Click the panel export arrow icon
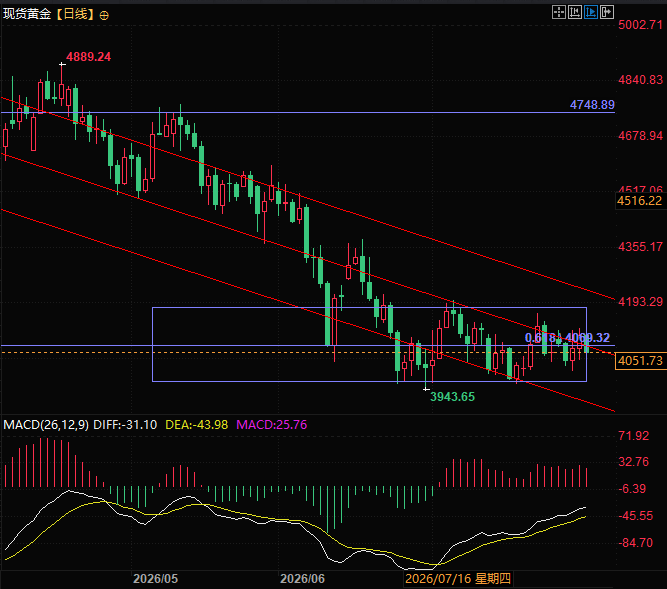667x589 pixels. (607, 12)
